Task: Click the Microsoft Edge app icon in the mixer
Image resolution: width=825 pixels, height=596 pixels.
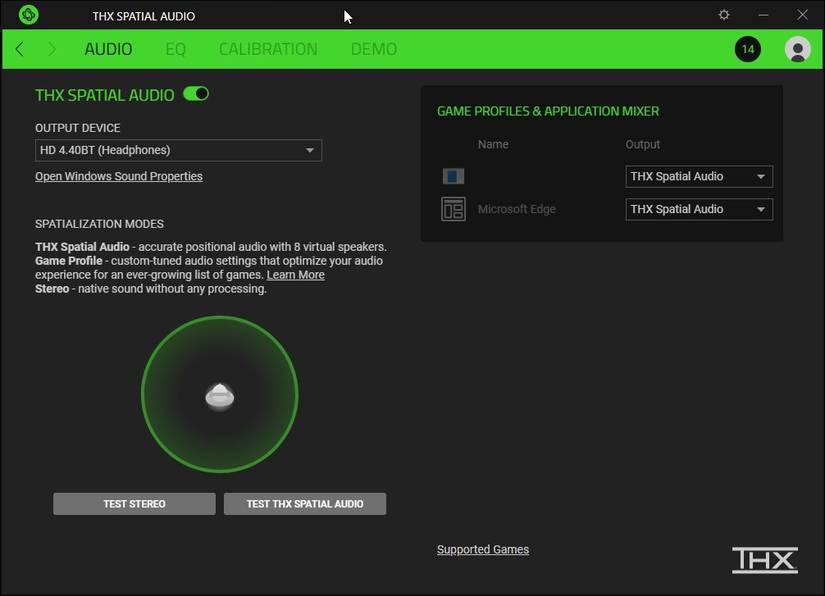Action: click(x=453, y=209)
